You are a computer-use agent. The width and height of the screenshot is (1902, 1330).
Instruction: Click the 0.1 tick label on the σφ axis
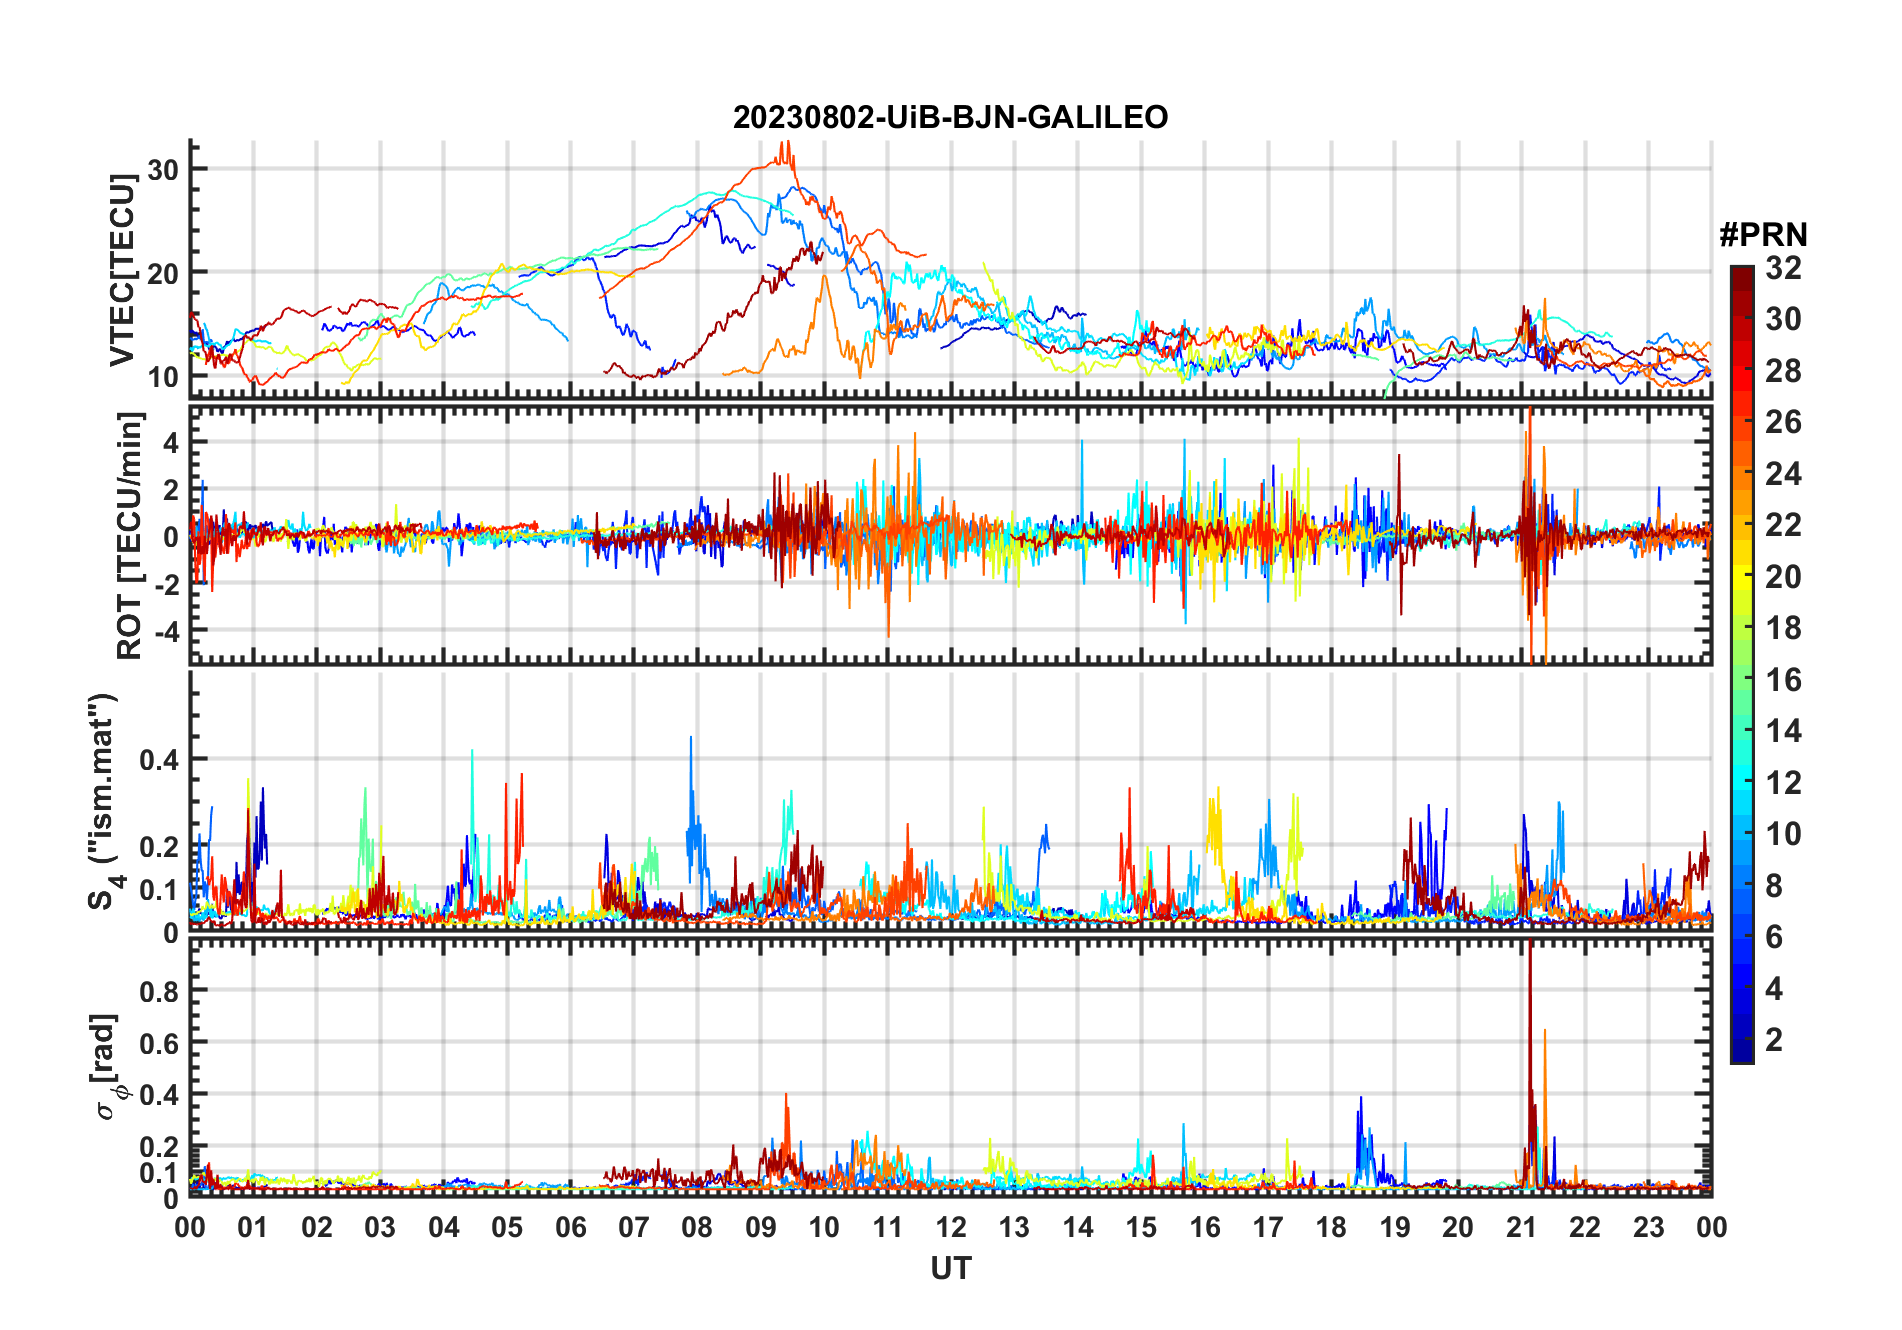tap(160, 1173)
